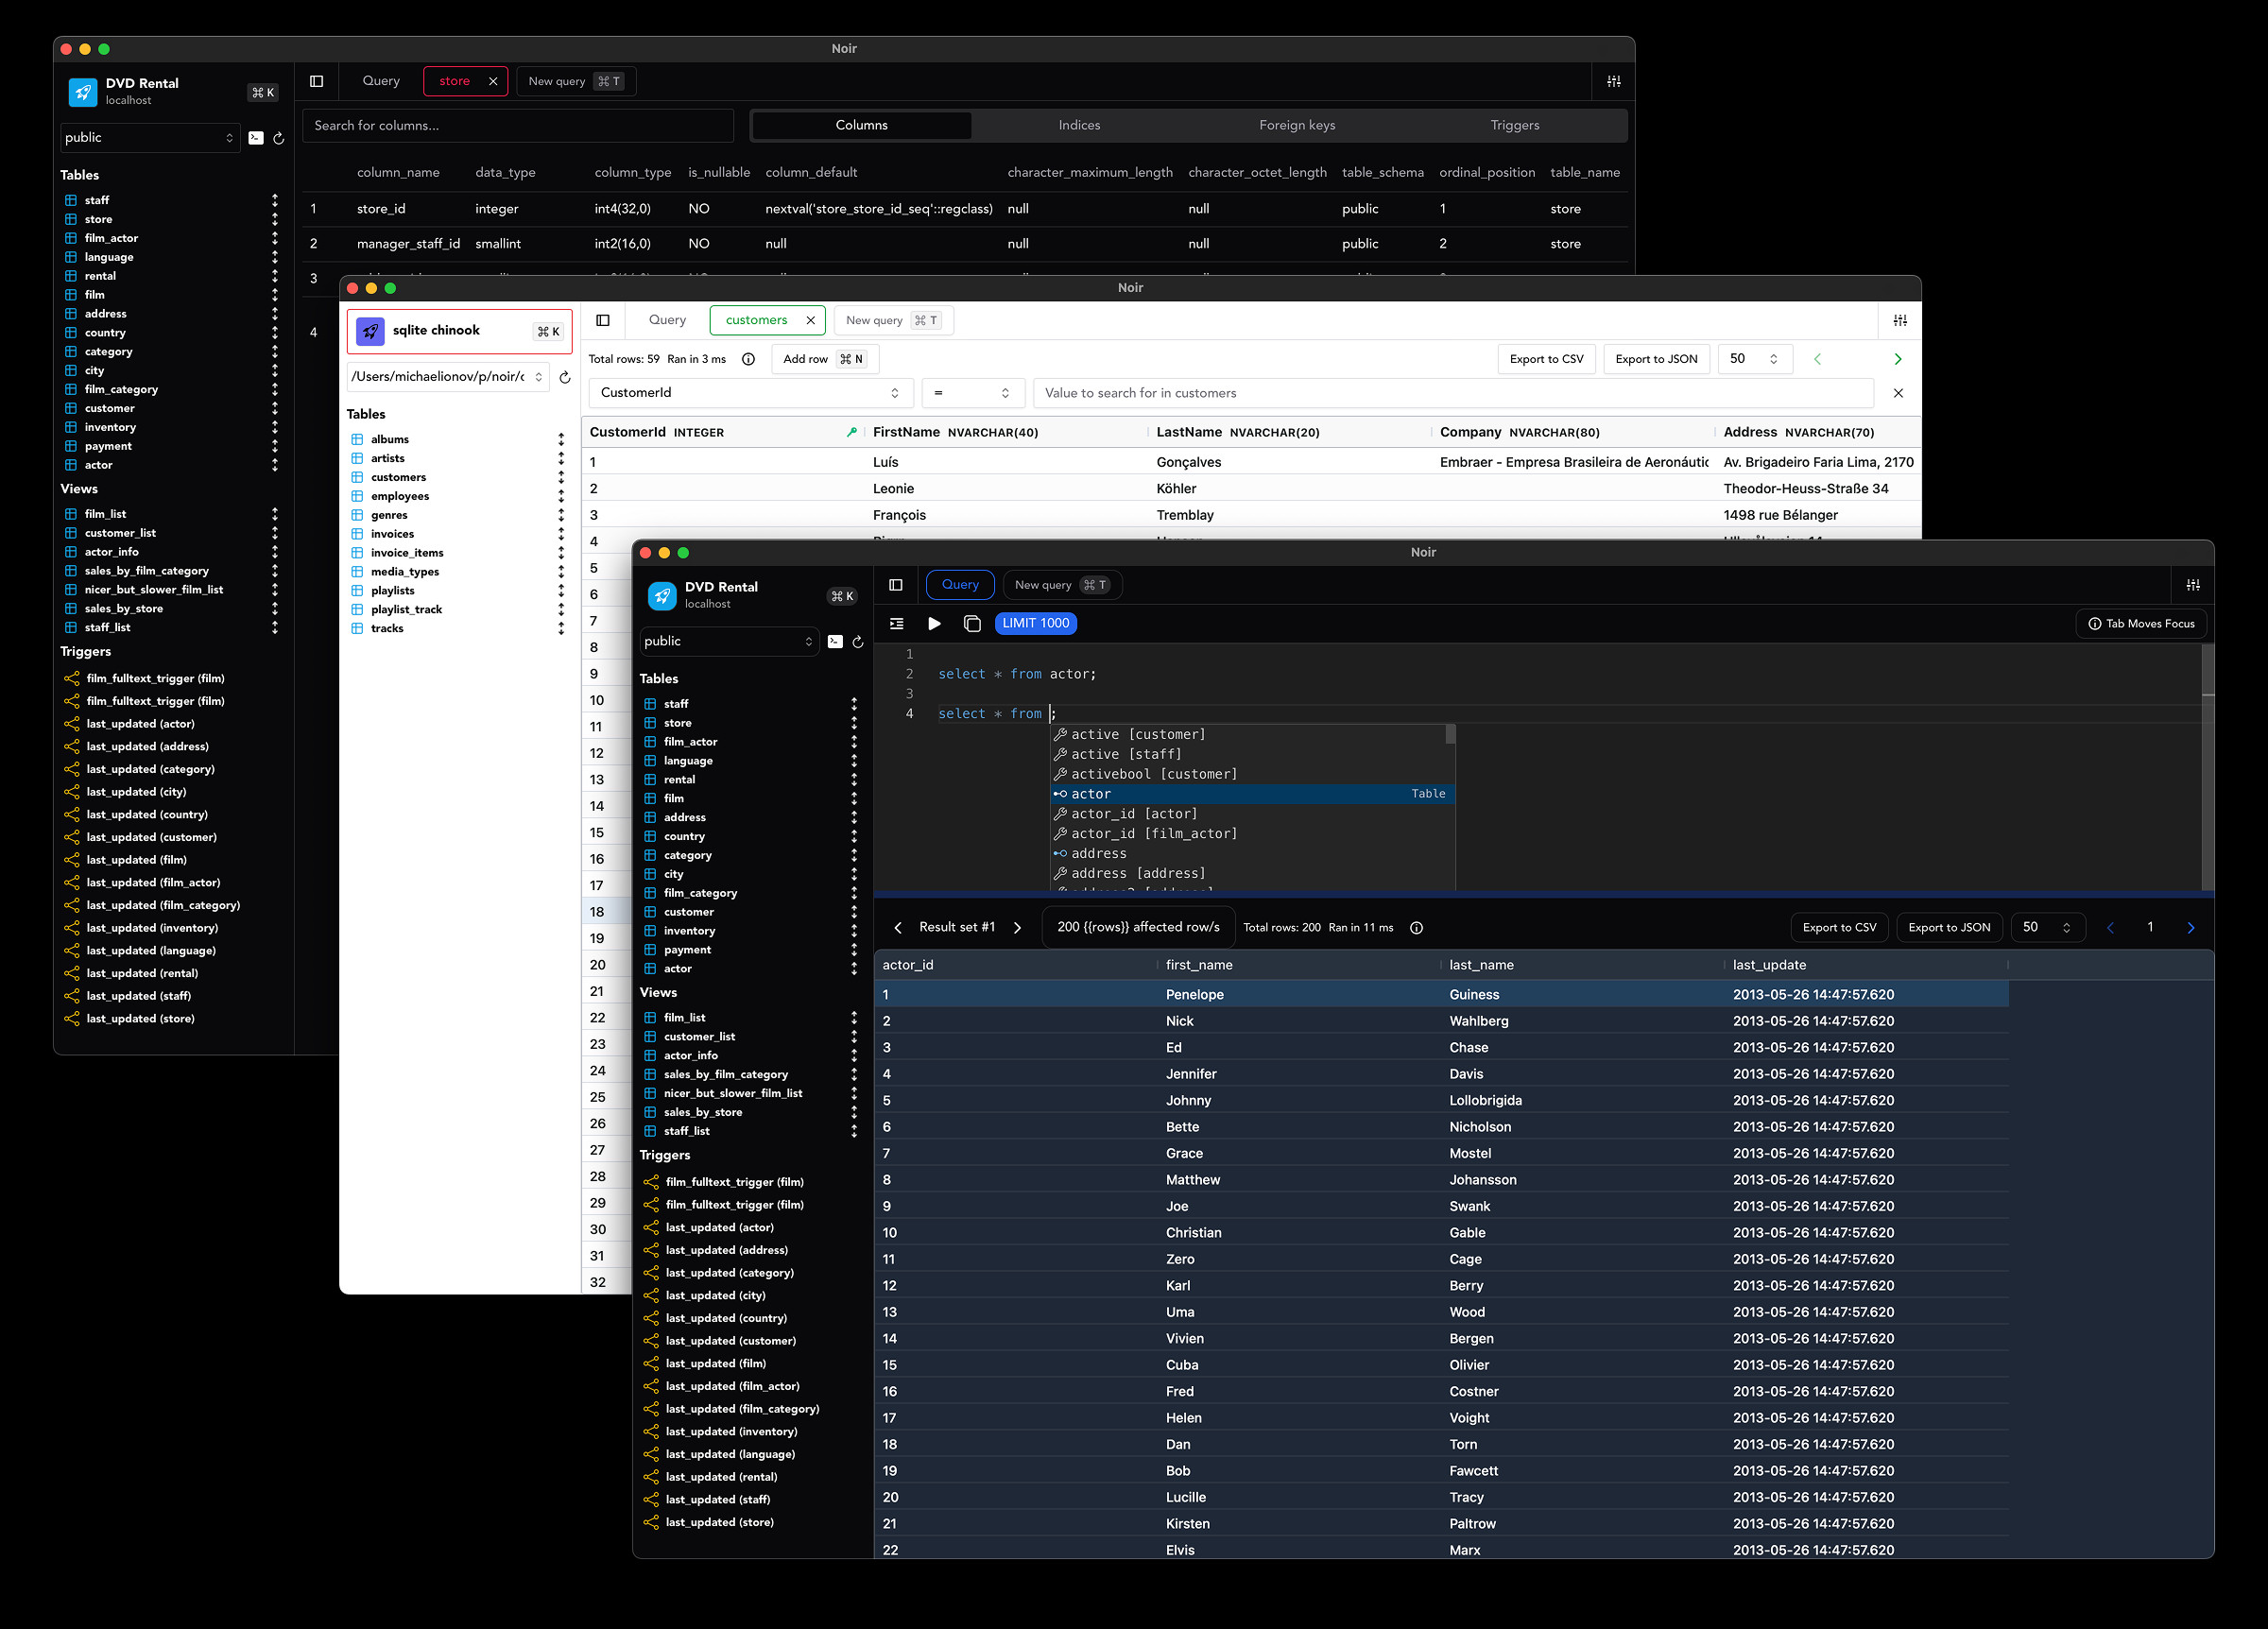This screenshot has width=2268, height=1629.
Task: Open page size 50 dropdown in results
Action: tap(2046, 927)
